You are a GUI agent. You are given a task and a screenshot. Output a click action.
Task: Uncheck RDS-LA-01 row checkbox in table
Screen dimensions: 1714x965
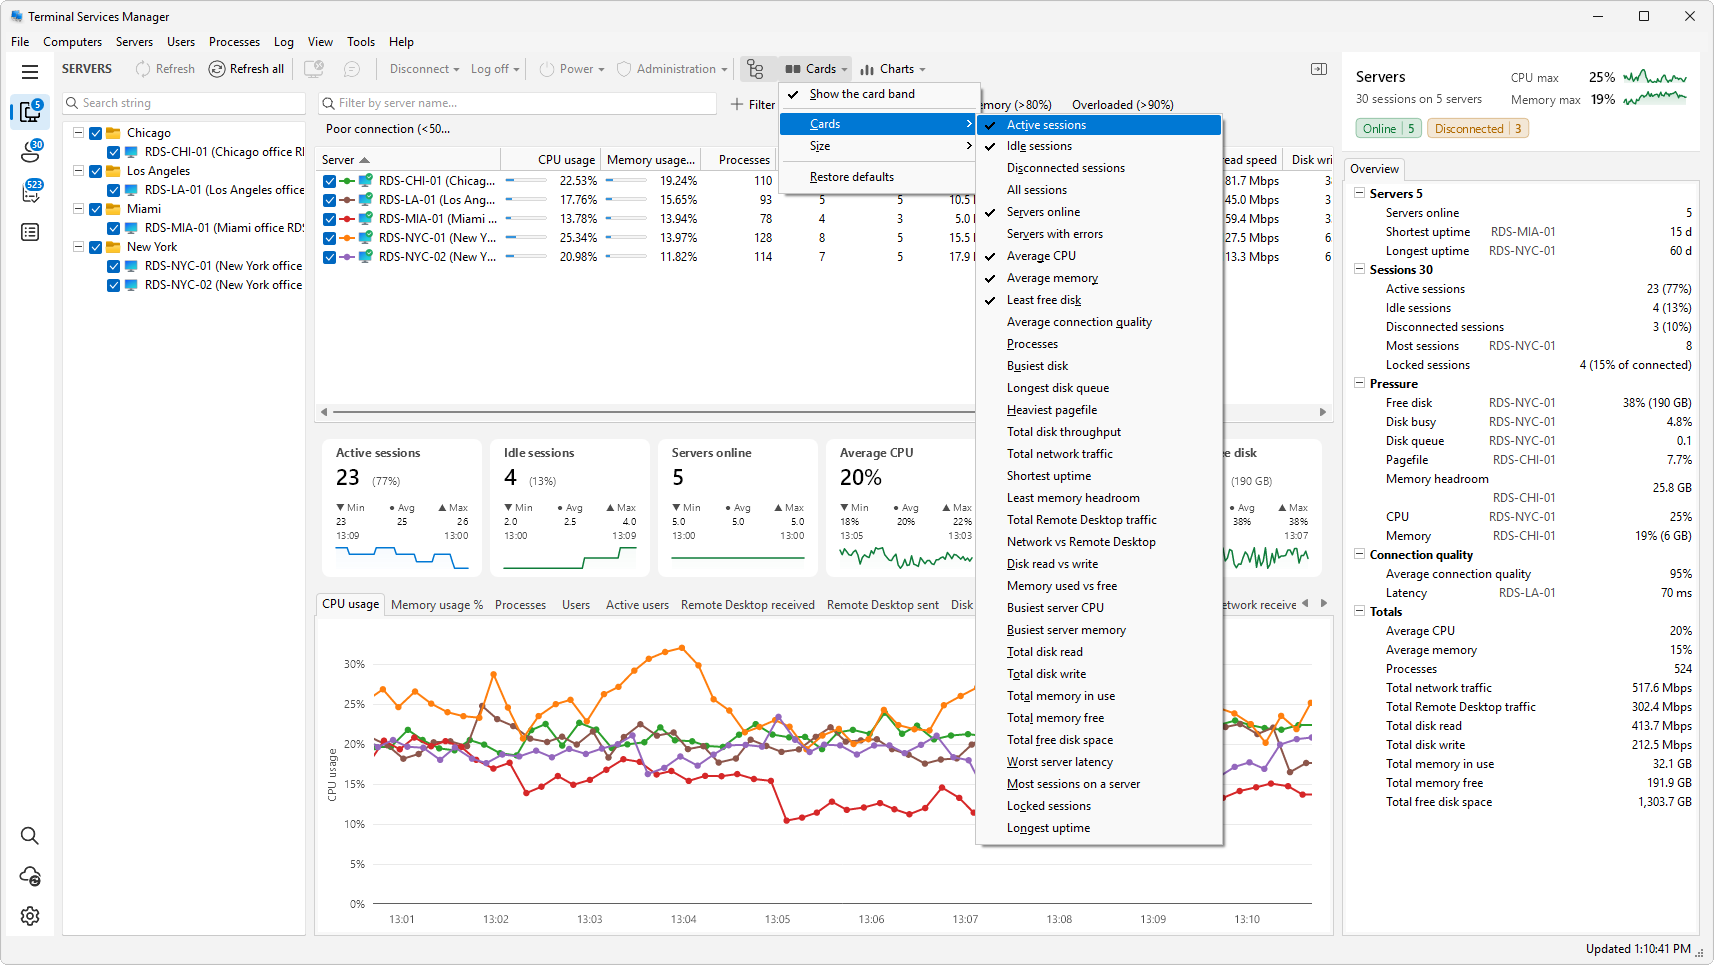329,200
